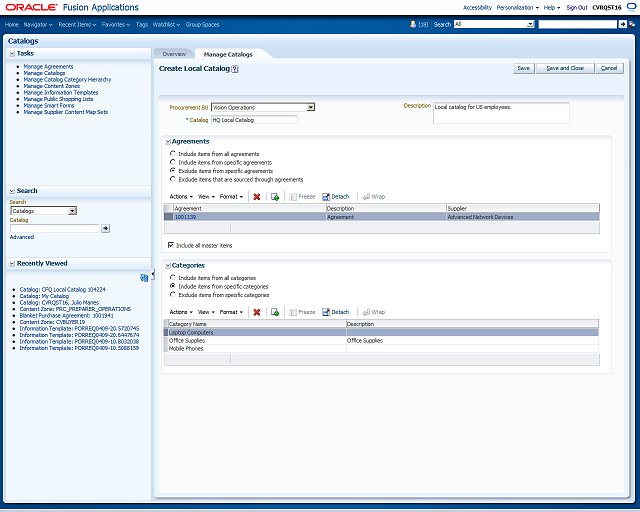Select Include items from specific categories

click(173, 286)
